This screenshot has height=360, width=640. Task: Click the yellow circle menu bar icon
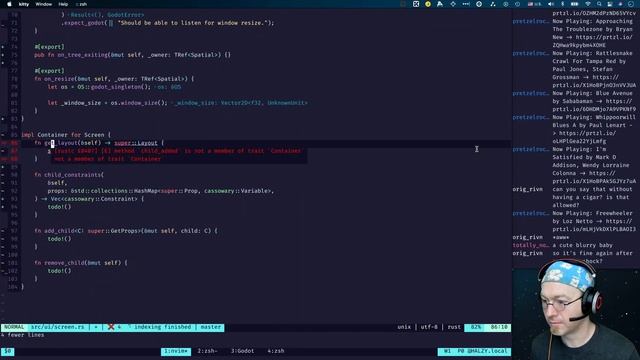(x=428, y=4)
